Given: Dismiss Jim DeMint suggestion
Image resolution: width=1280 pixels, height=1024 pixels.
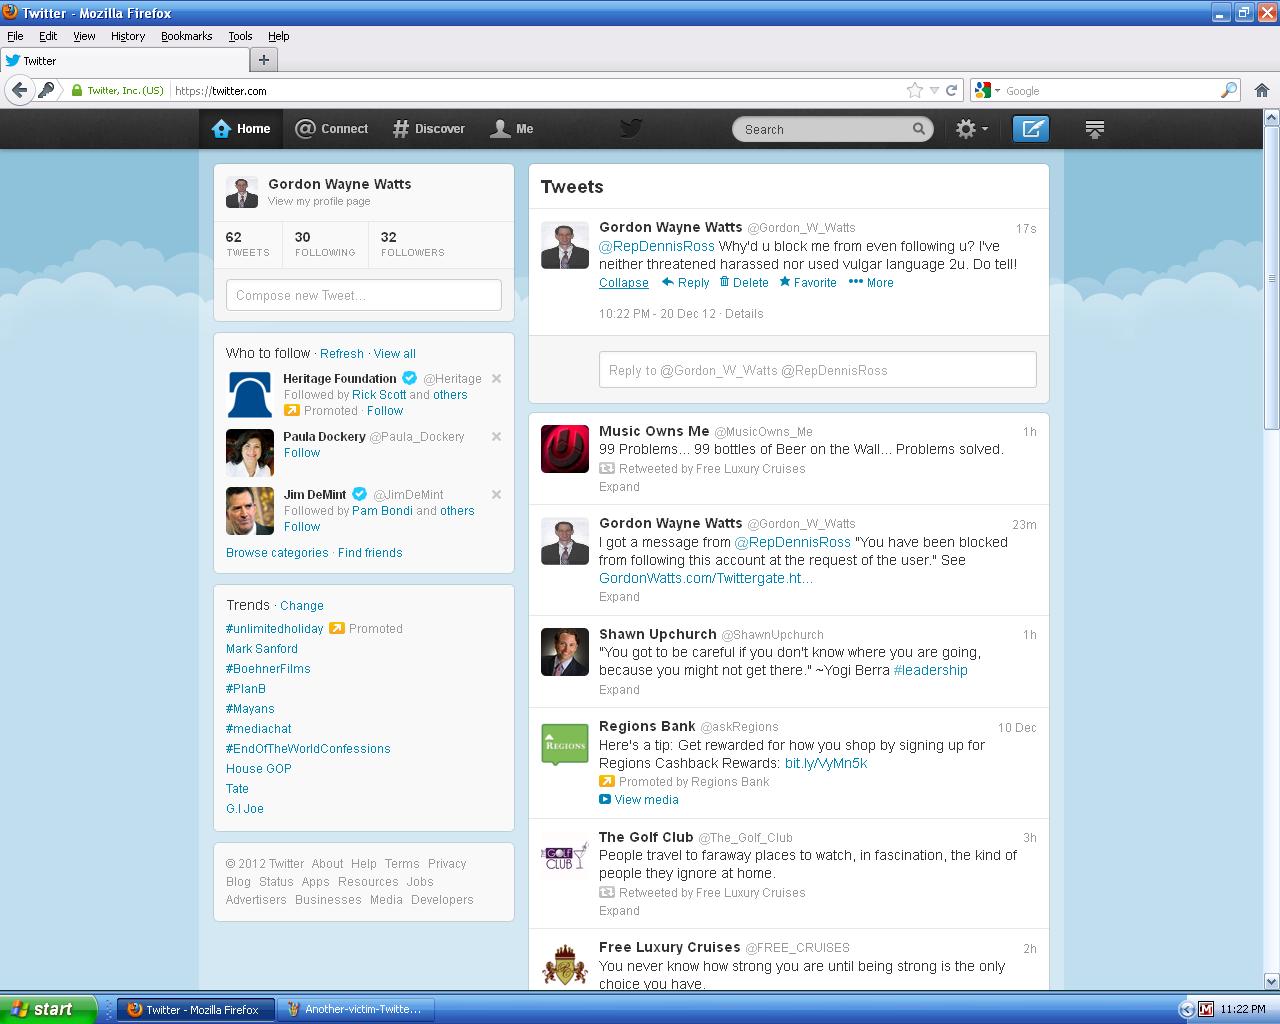Looking at the screenshot, I should tap(496, 494).
